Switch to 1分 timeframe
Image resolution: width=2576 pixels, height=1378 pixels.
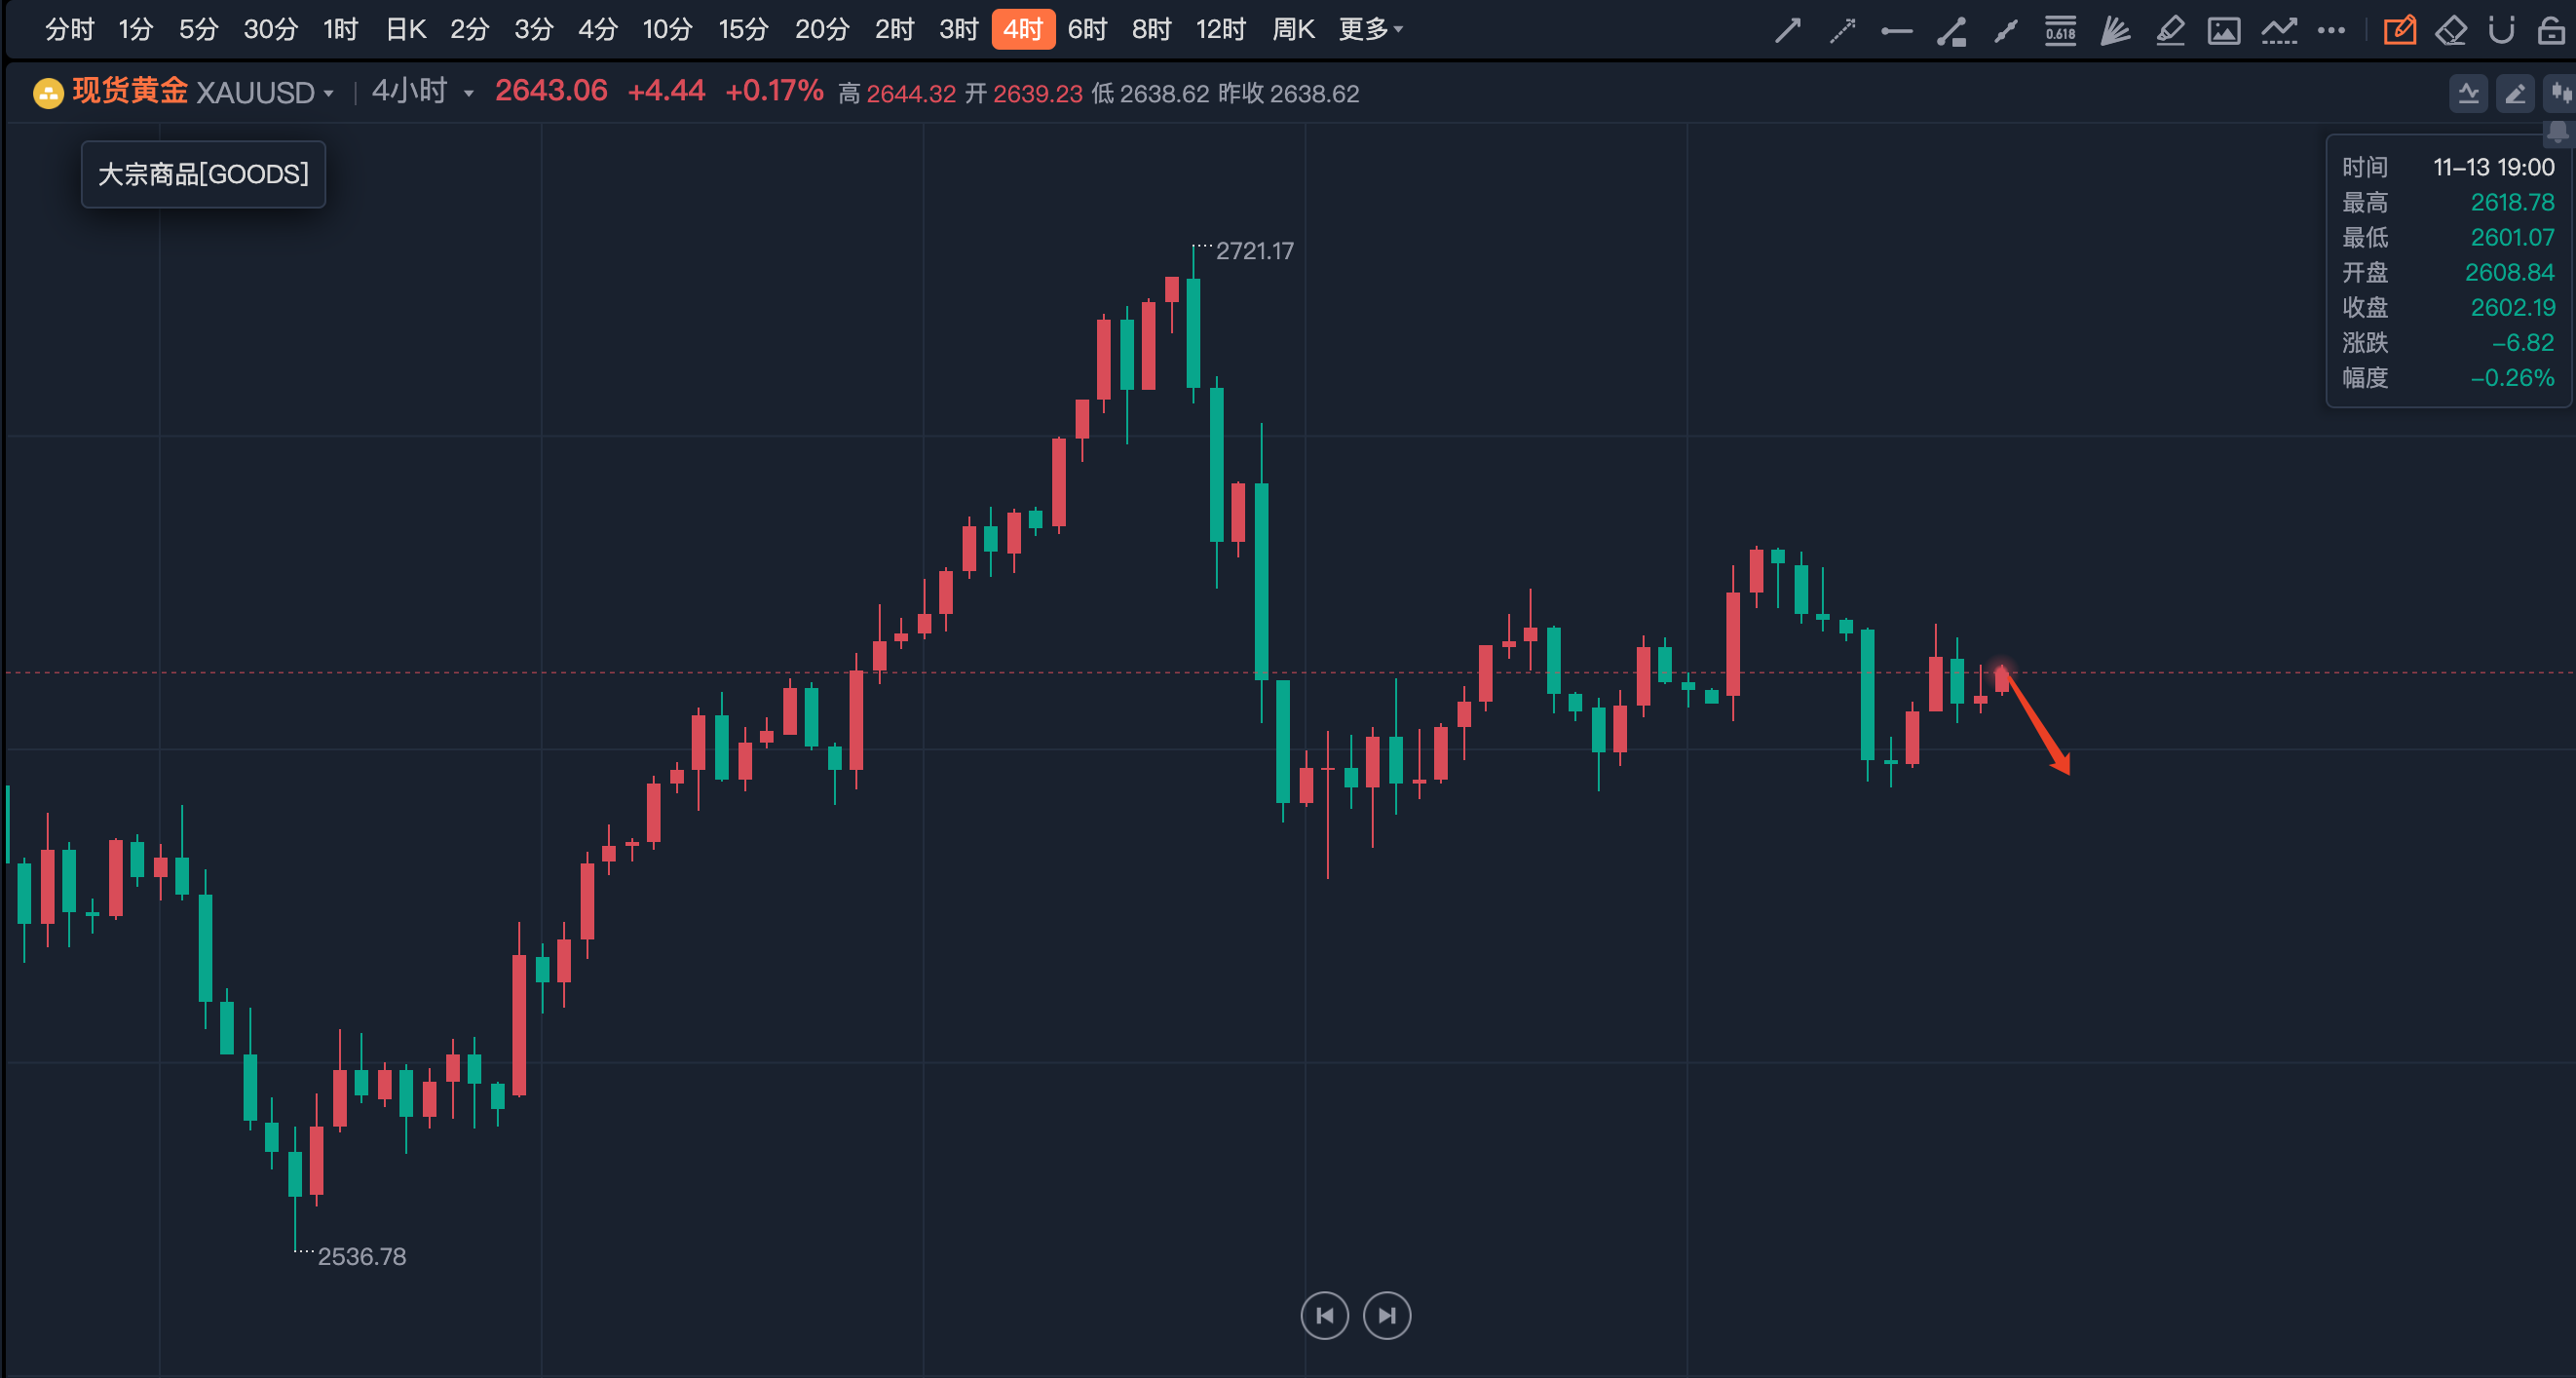tap(135, 30)
